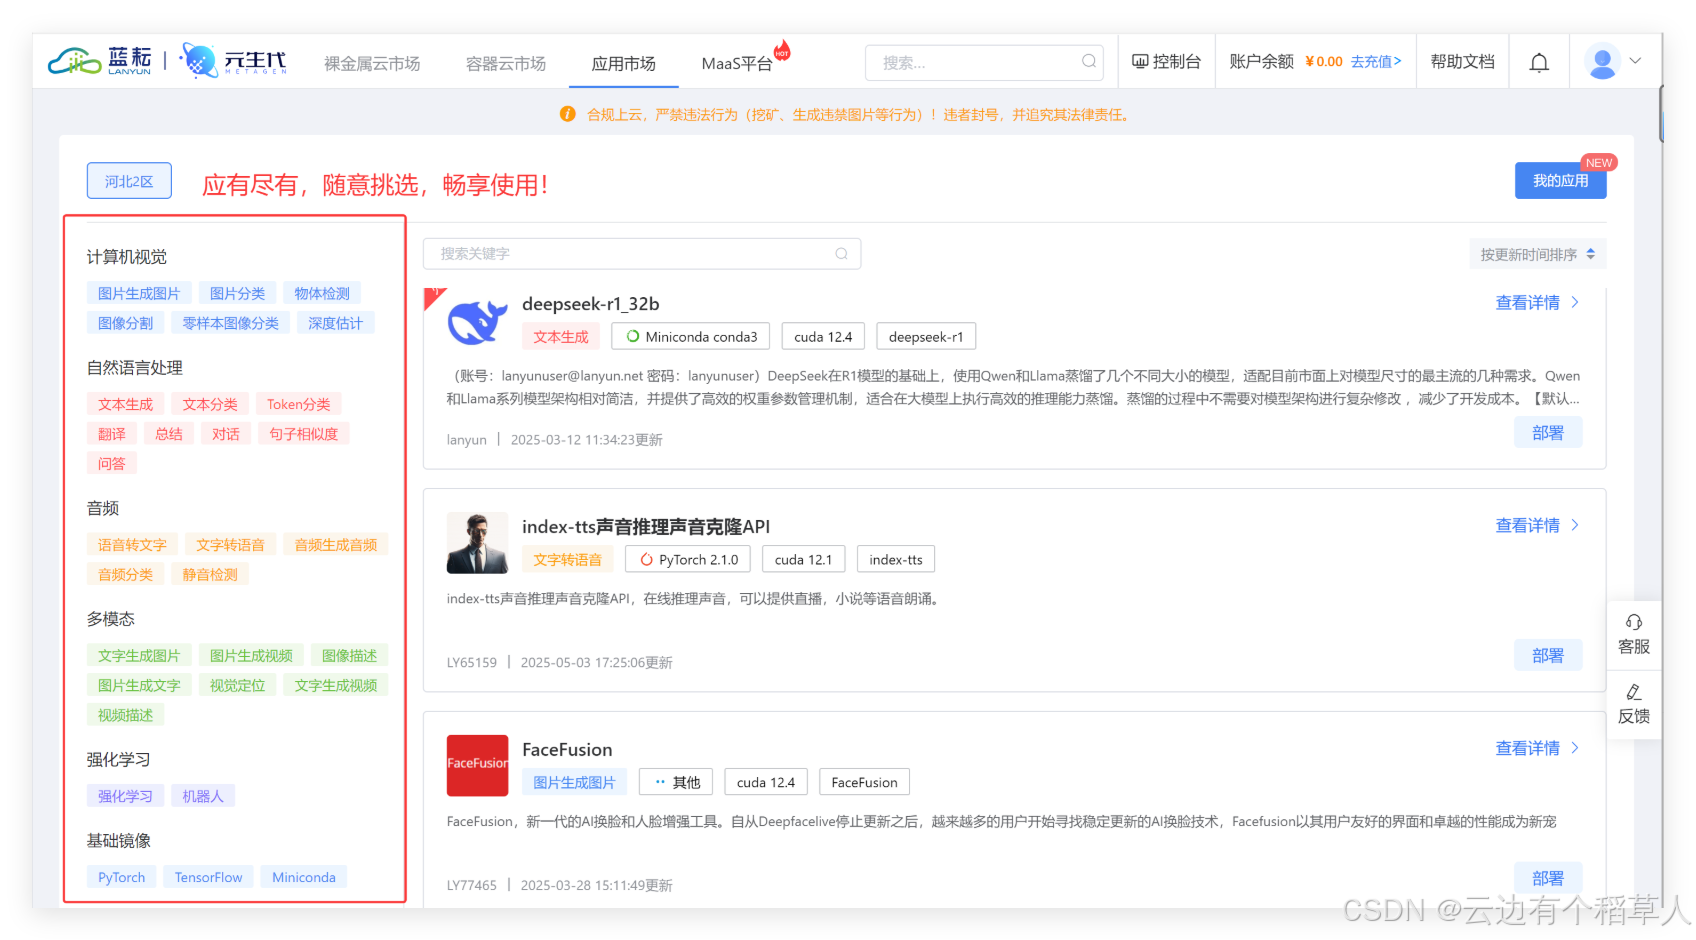Filter by 深度估计 tag

click(x=335, y=323)
